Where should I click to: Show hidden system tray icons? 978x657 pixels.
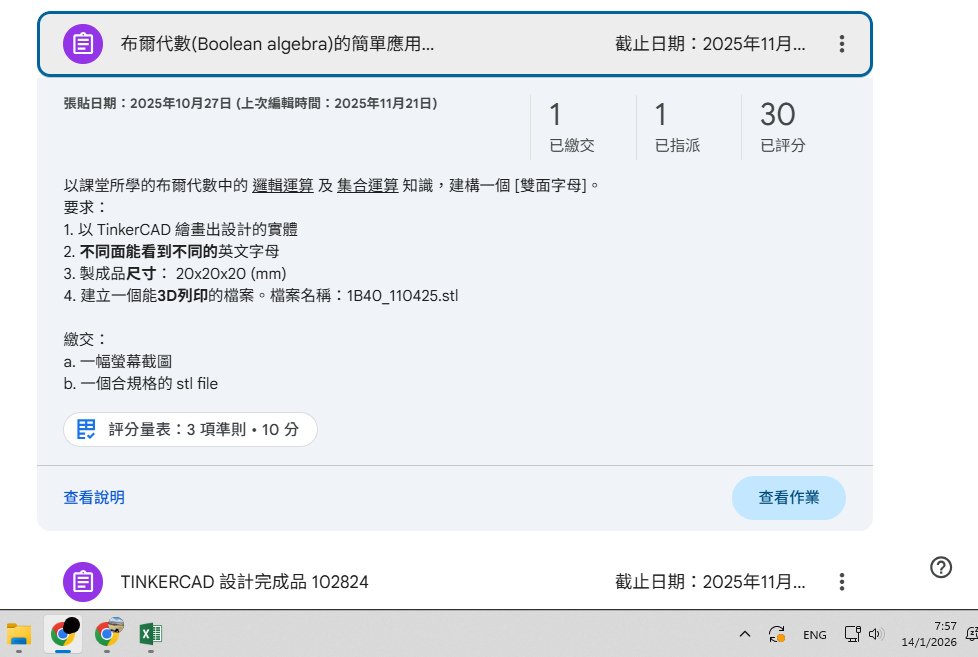(x=744, y=634)
